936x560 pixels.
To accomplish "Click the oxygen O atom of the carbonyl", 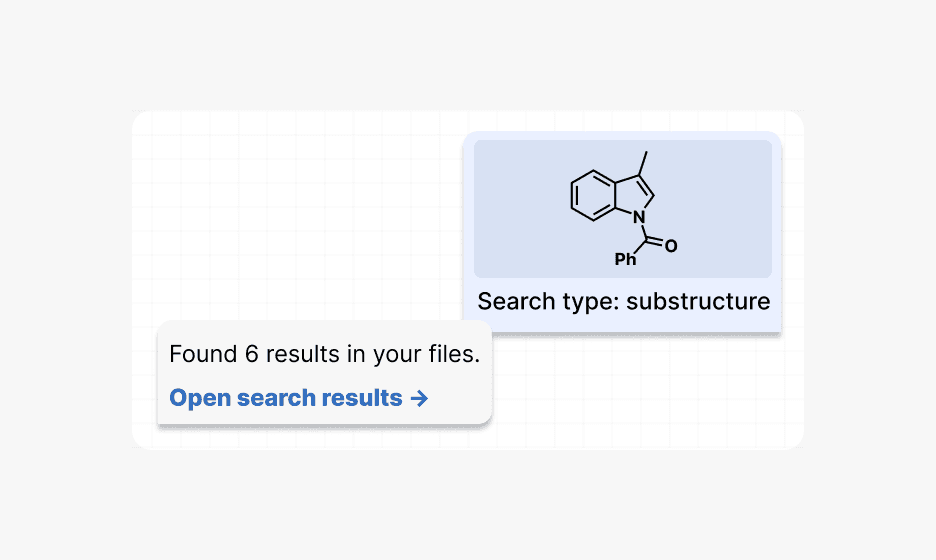I will pos(671,245).
